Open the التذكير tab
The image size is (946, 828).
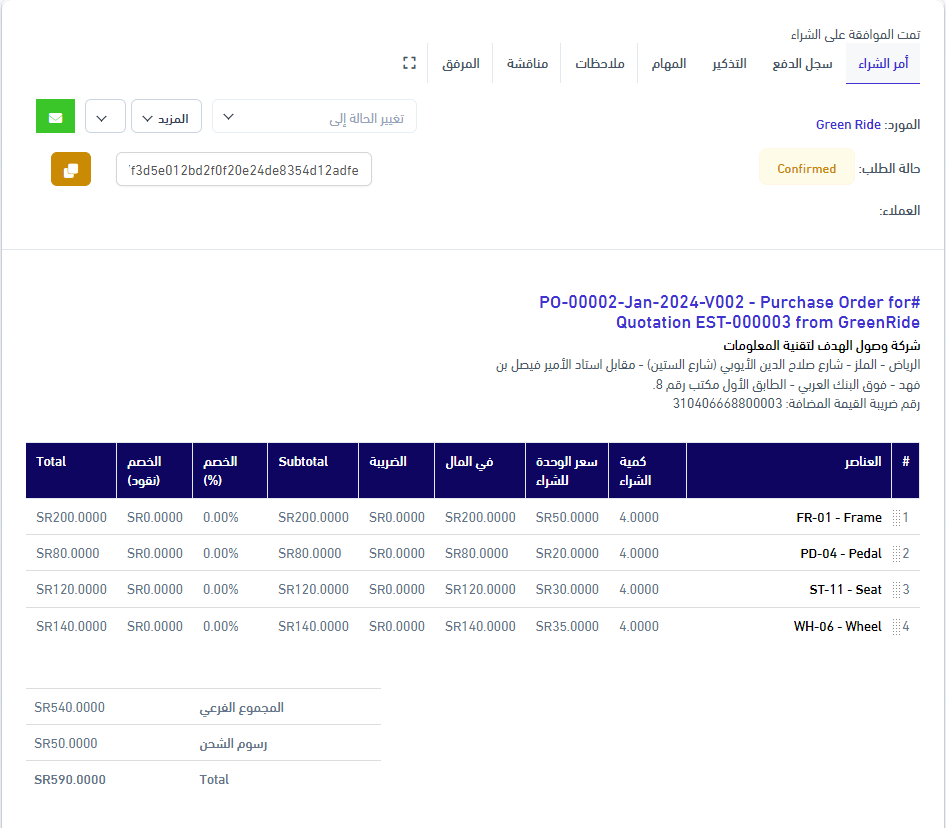click(x=729, y=63)
